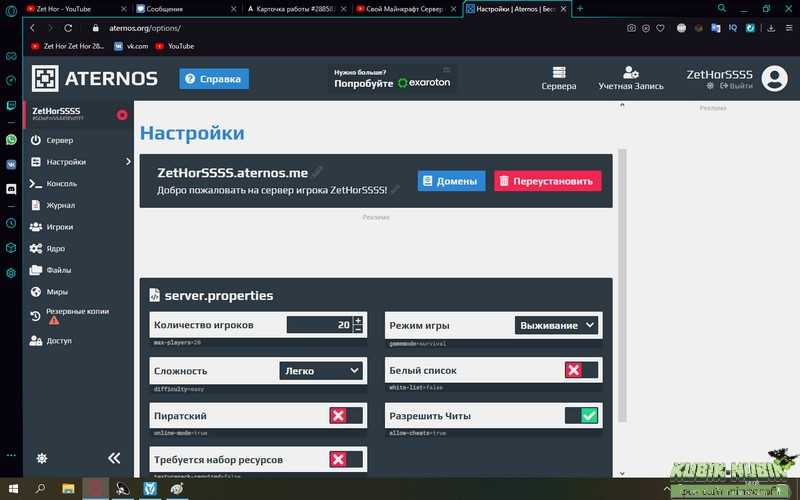Open VK messenger in the Opera GX sidebar
Image resolution: width=800 pixels, height=500 pixels.
[11, 164]
